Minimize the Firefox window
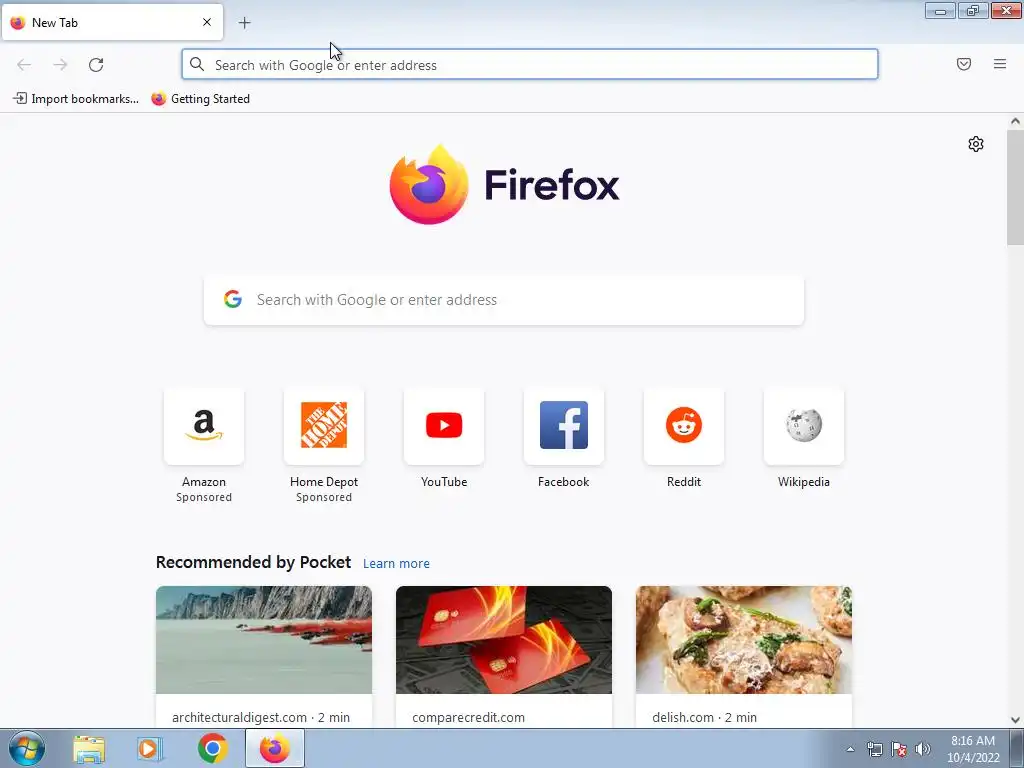This screenshot has width=1024, height=768. point(940,11)
